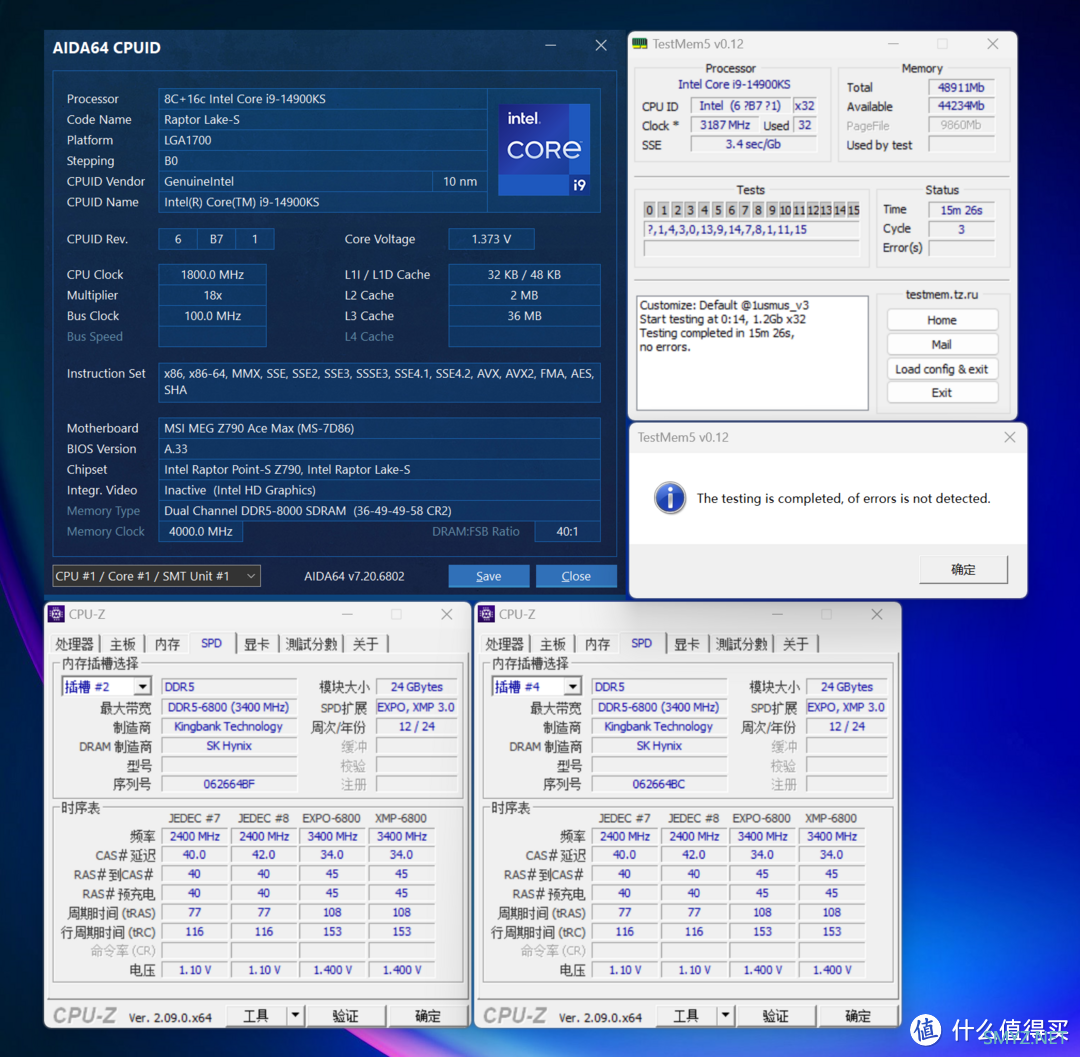Close the AIDA64 CPUID window
Screen dimensions: 1080x1057
tap(601, 45)
